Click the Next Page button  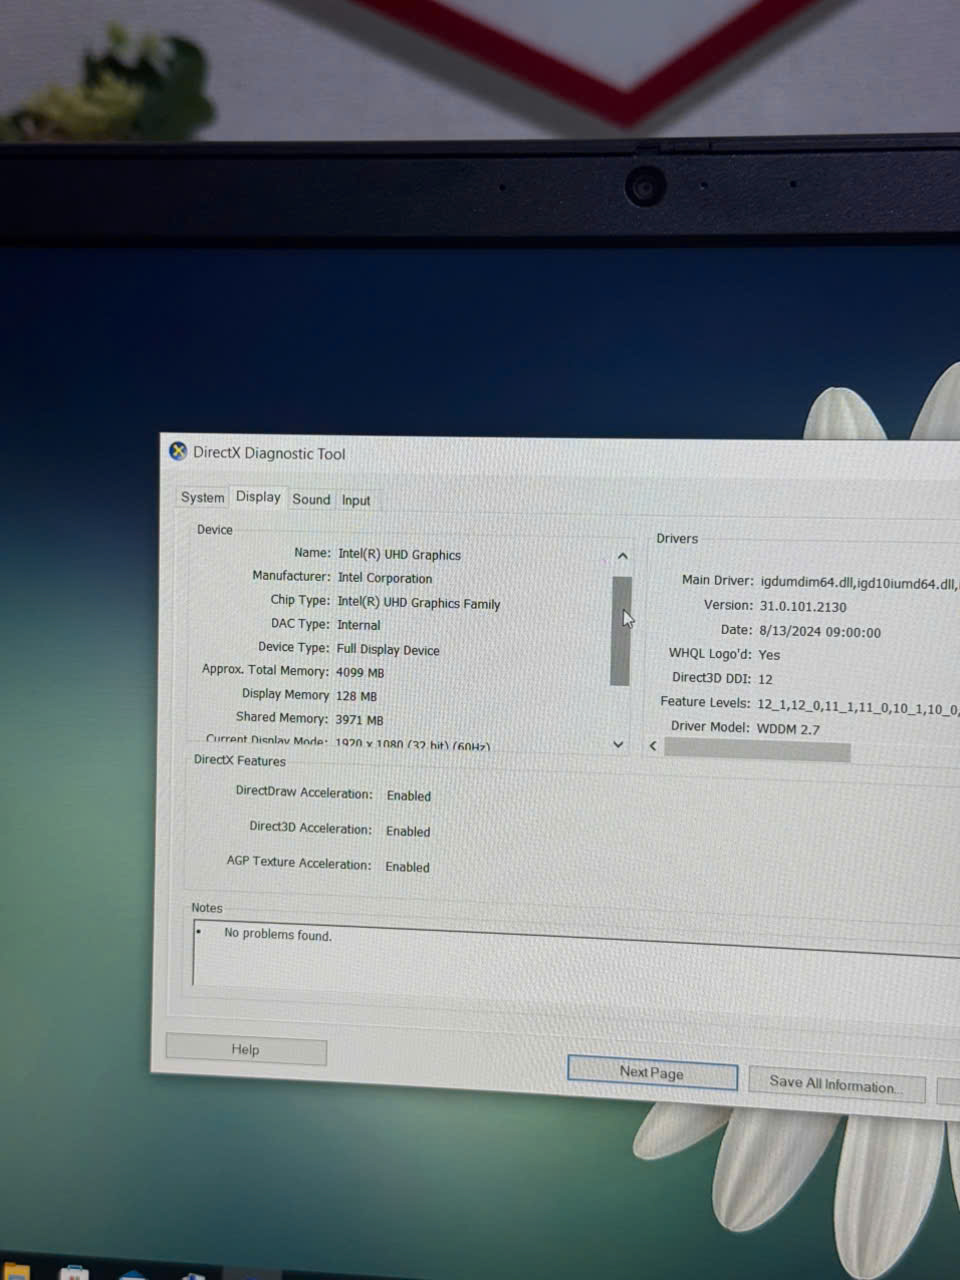click(652, 1072)
